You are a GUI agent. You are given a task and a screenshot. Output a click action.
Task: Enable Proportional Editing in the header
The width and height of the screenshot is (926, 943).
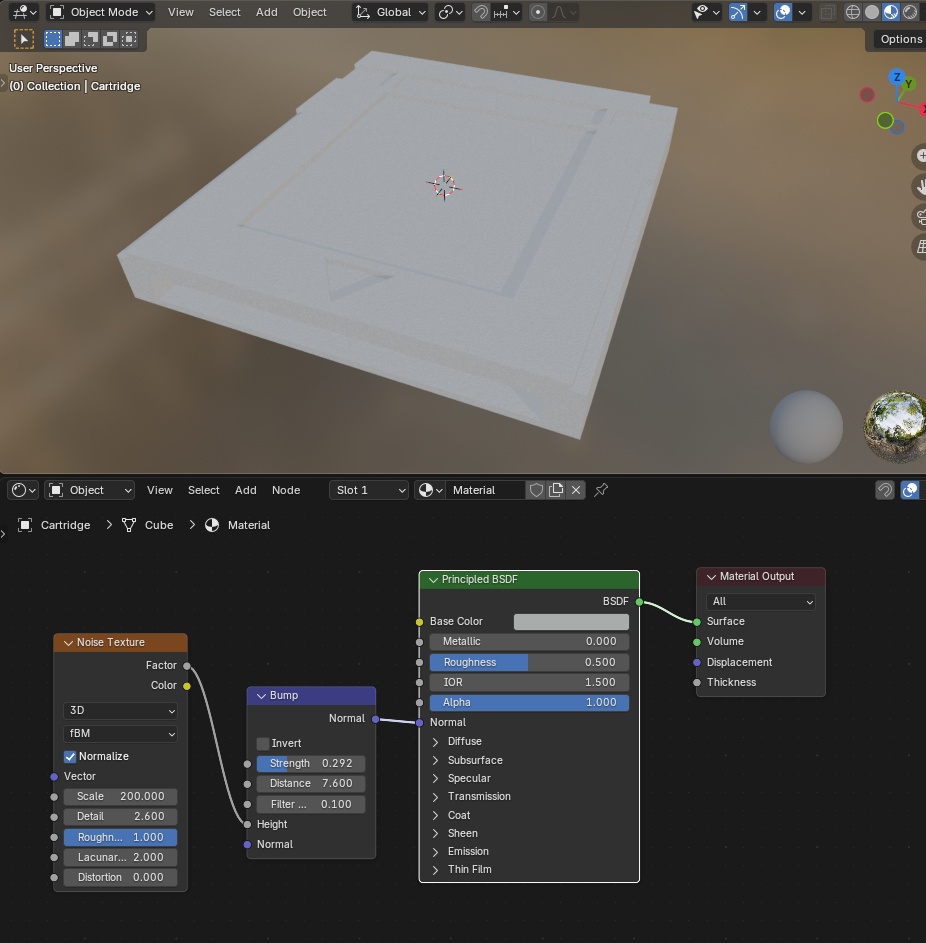tap(538, 12)
